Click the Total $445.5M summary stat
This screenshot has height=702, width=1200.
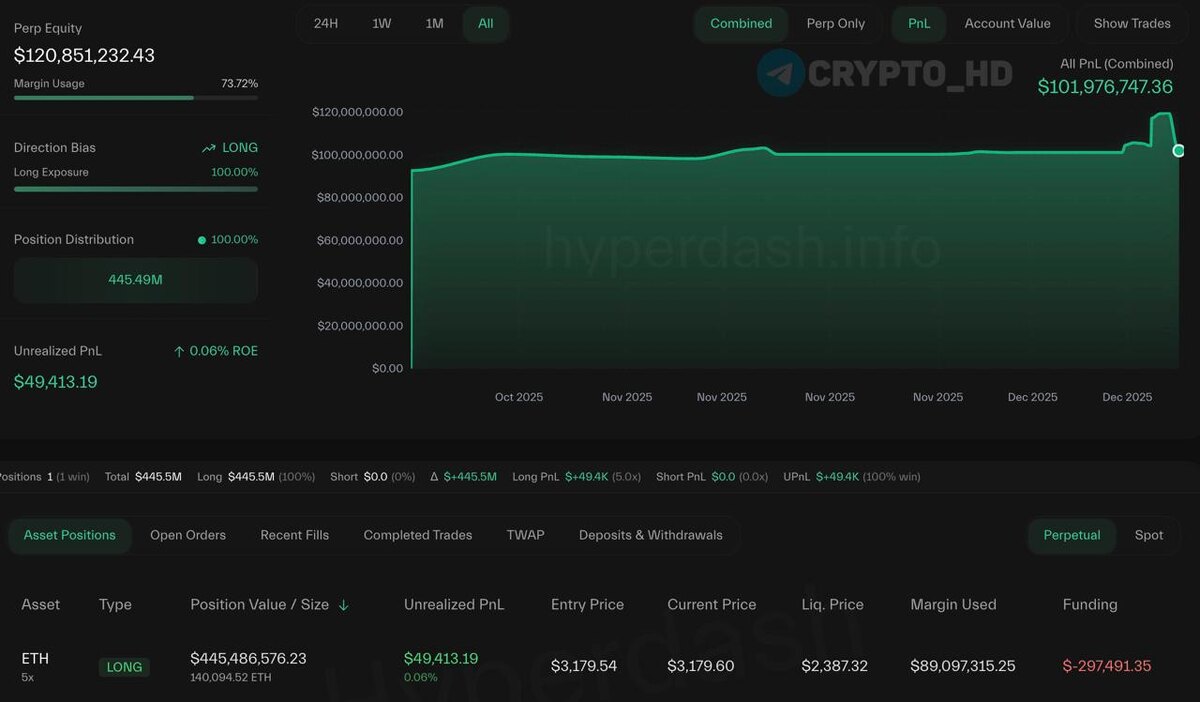pyautogui.click(x=143, y=477)
